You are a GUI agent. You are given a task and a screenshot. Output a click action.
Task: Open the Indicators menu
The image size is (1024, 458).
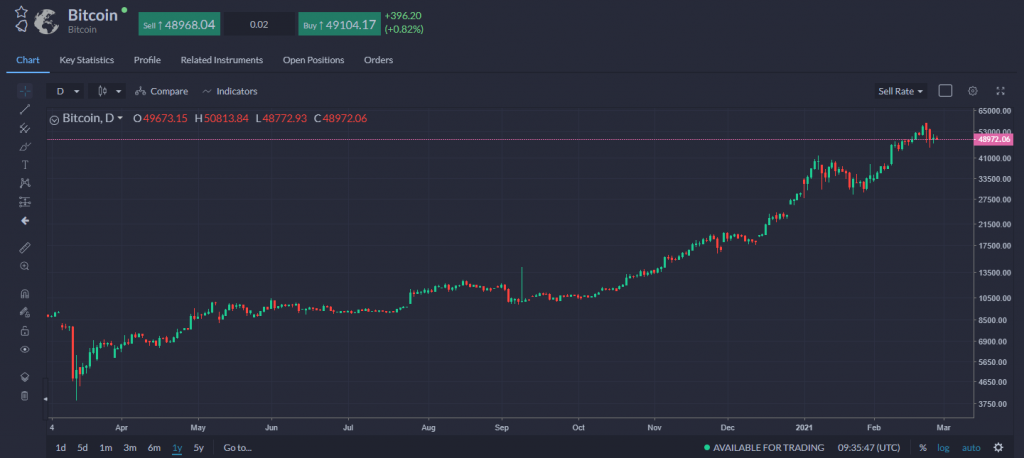[x=230, y=91]
